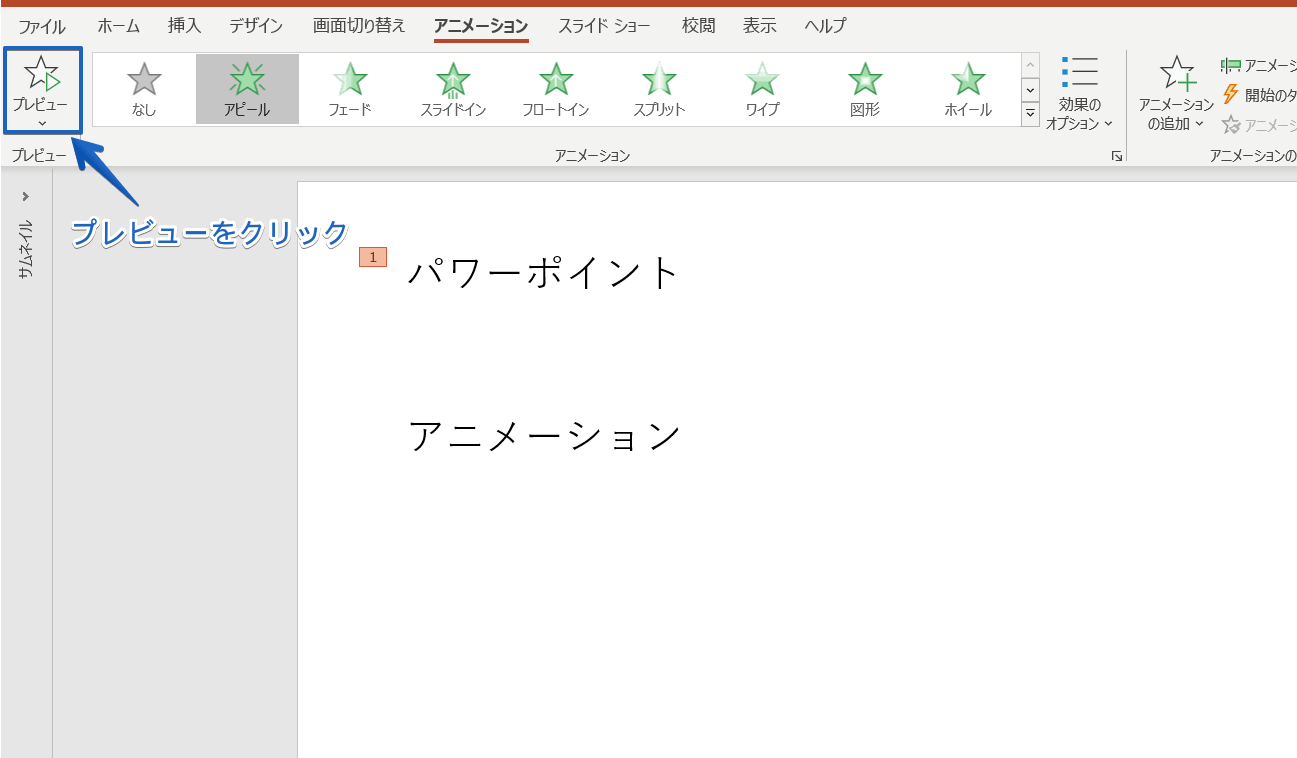The height and width of the screenshot is (758, 1297).
Task: Open 効果のオプション dropdown
Action: 1080,93
